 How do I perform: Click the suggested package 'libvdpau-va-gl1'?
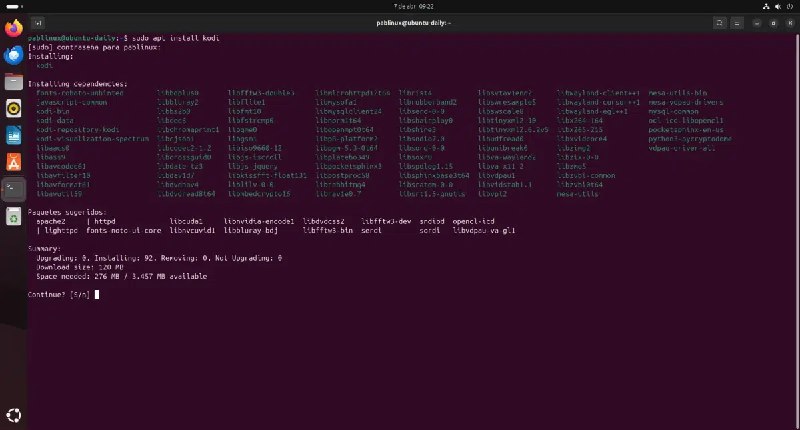tap(484, 231)
